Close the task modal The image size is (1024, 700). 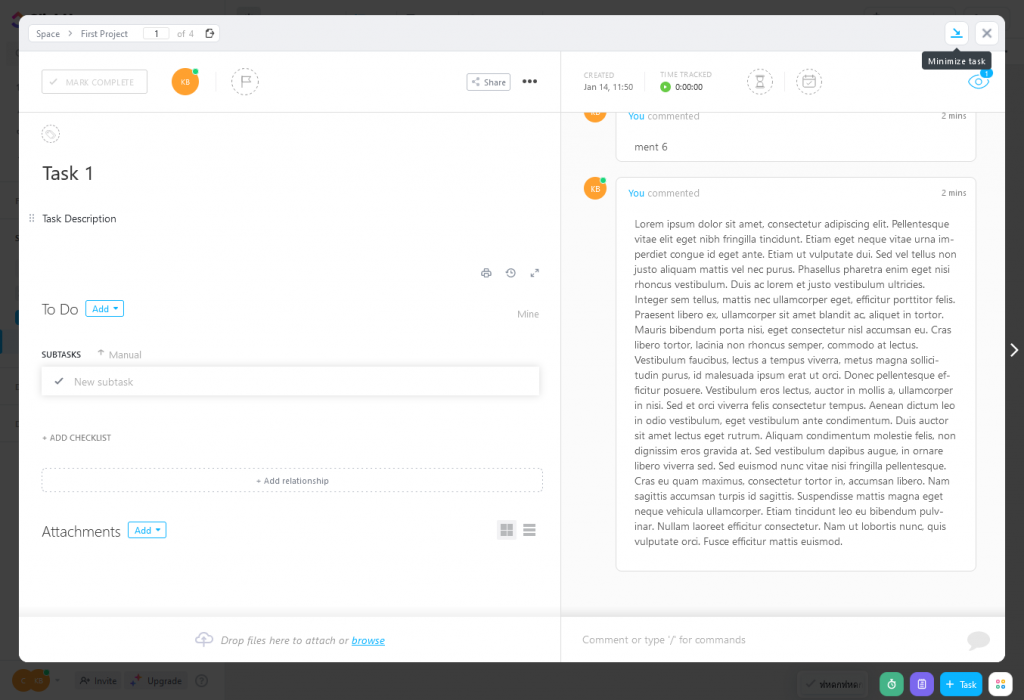(x=986, y=33)
